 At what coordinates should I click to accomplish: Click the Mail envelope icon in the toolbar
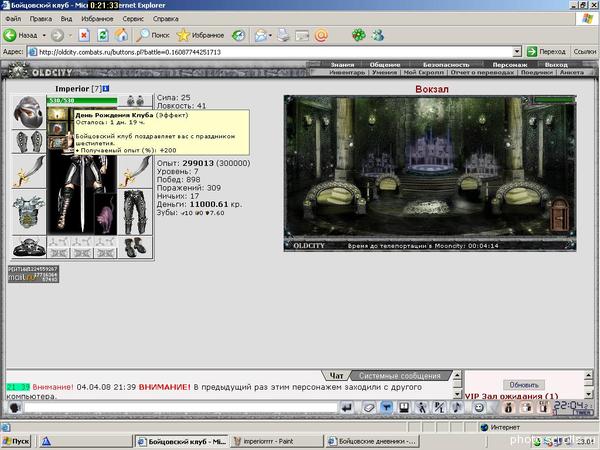pyautogui.click(x=260, y=36)
